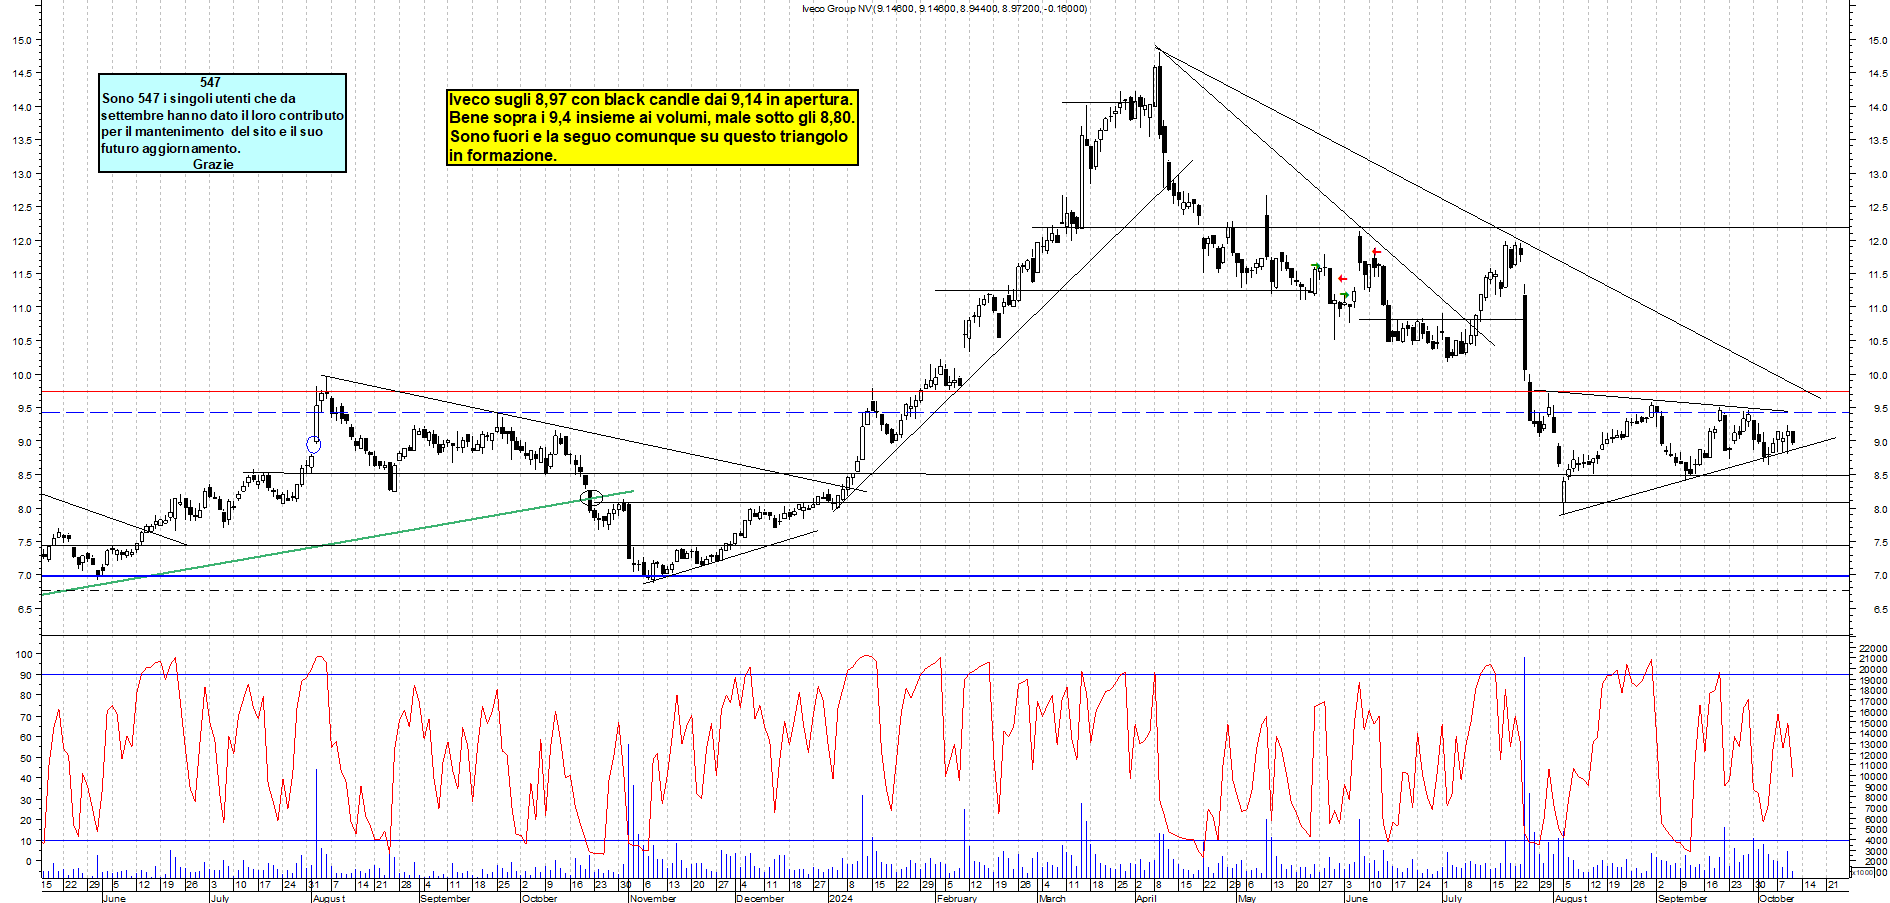Select the yellow Iveco commentary note
Viewport: 1890px width, 903px height.
[x=652, y=127]
